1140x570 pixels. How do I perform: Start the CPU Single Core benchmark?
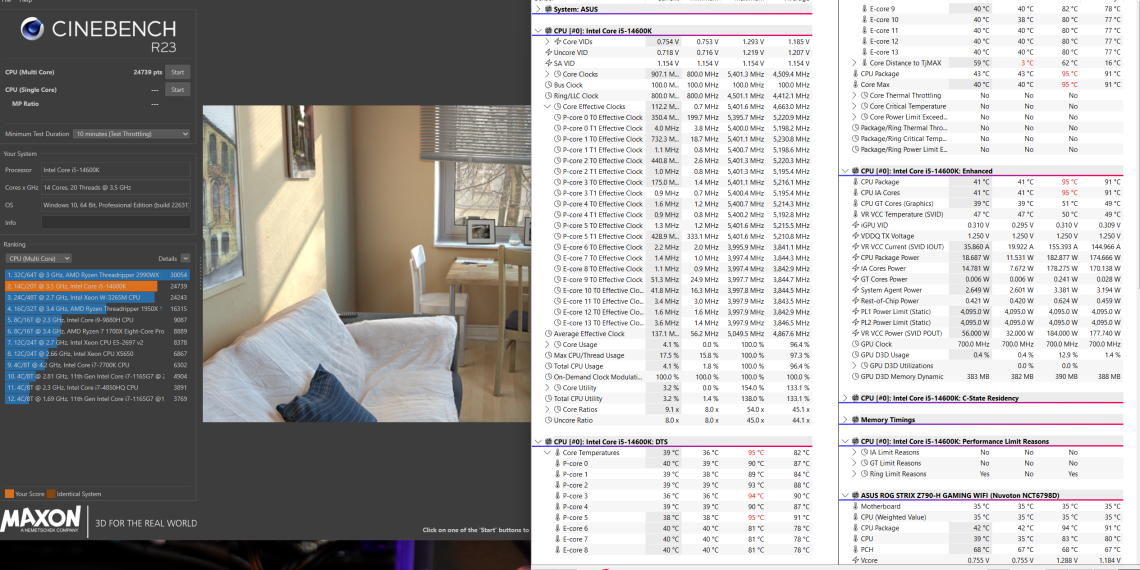pyautogui.click(x=177, y=89)
